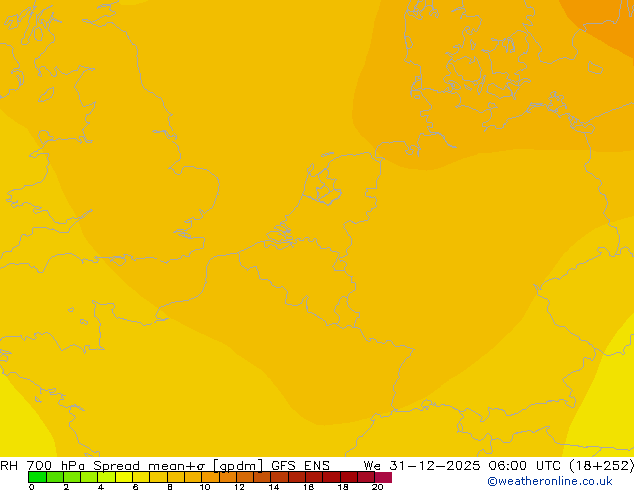Image resolution: width=634 pixels, height=490 pixels.
Task: Click the 'Spread mean+σ' caption text
Action: 149,466
